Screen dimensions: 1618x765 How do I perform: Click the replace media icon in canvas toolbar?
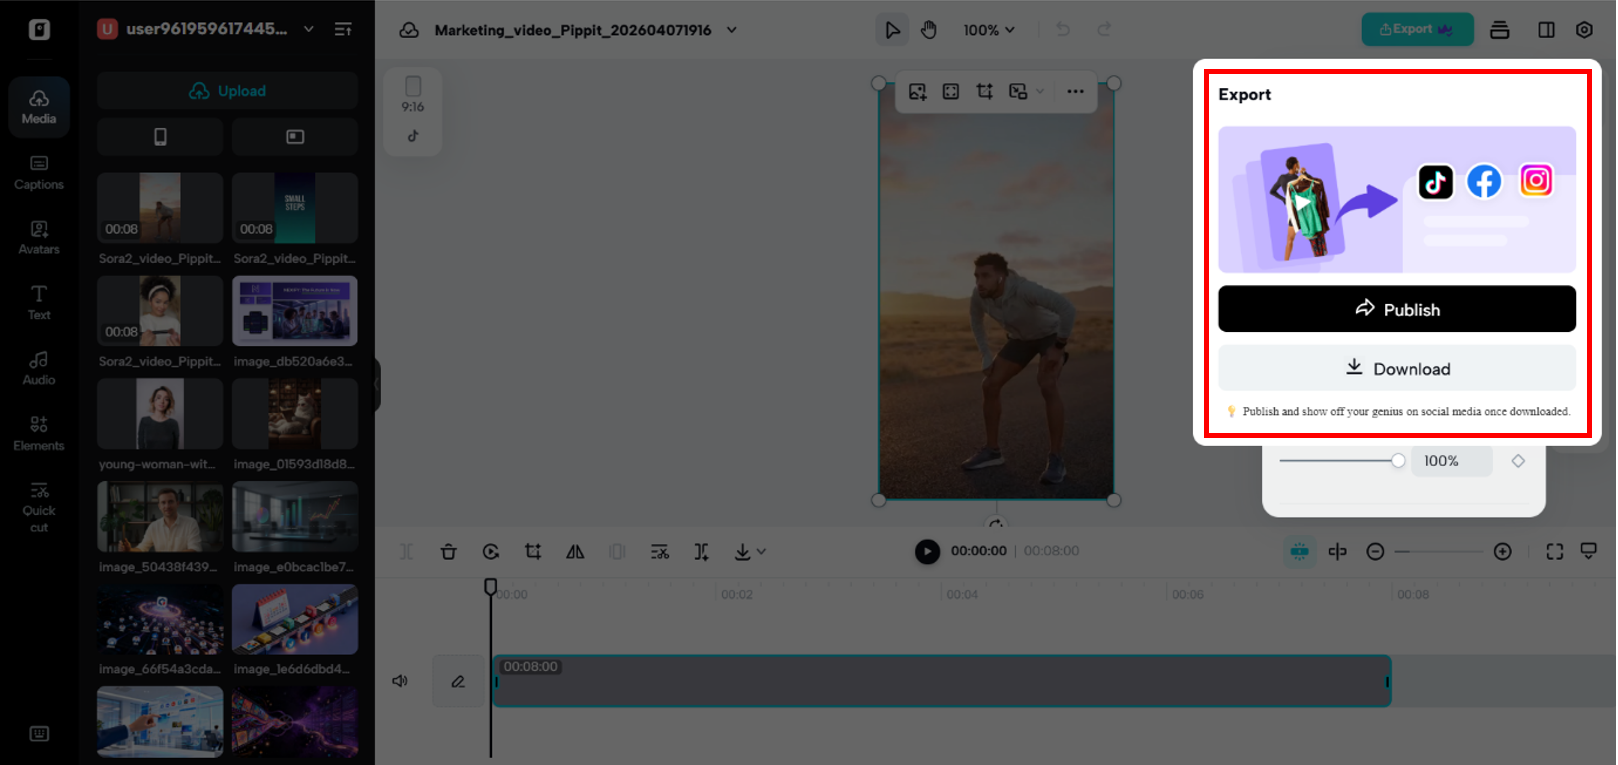tap(1019, 91)
